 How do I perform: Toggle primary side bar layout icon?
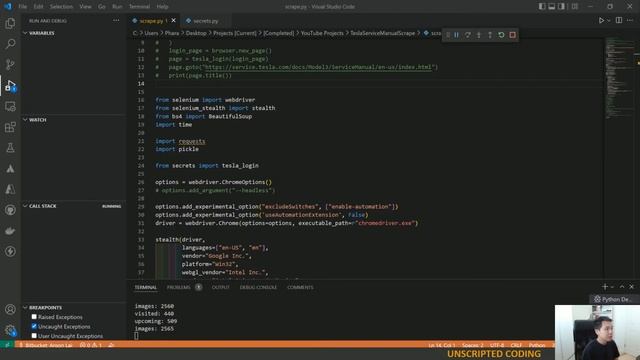point(542,7)
